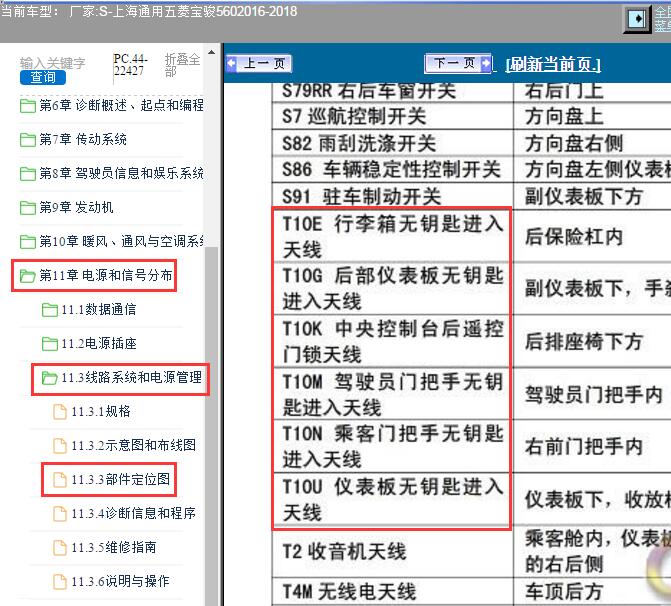Click document icon of 11.3.5维修指南
This screenshot has height=606, width=671.
(60, 548)
